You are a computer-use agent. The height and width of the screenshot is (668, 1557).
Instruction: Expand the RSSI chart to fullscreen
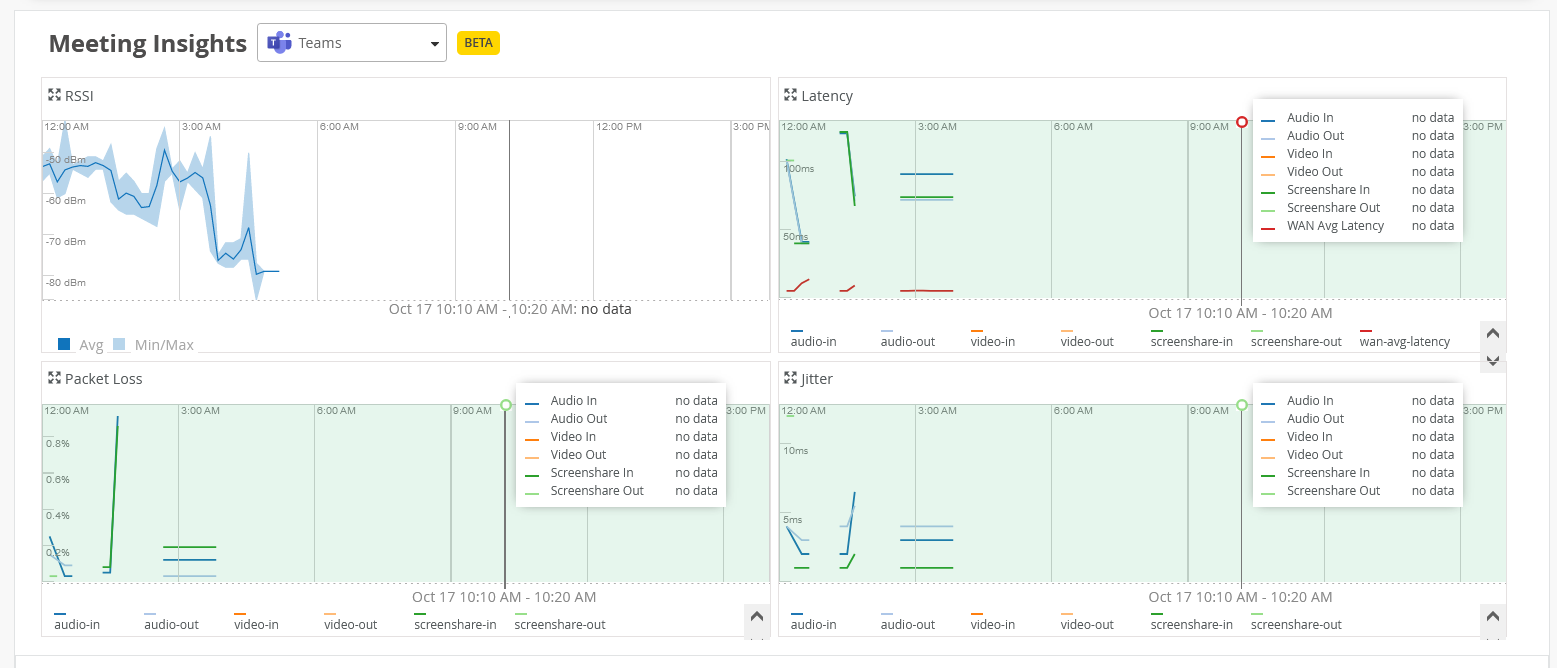(55, 95)
